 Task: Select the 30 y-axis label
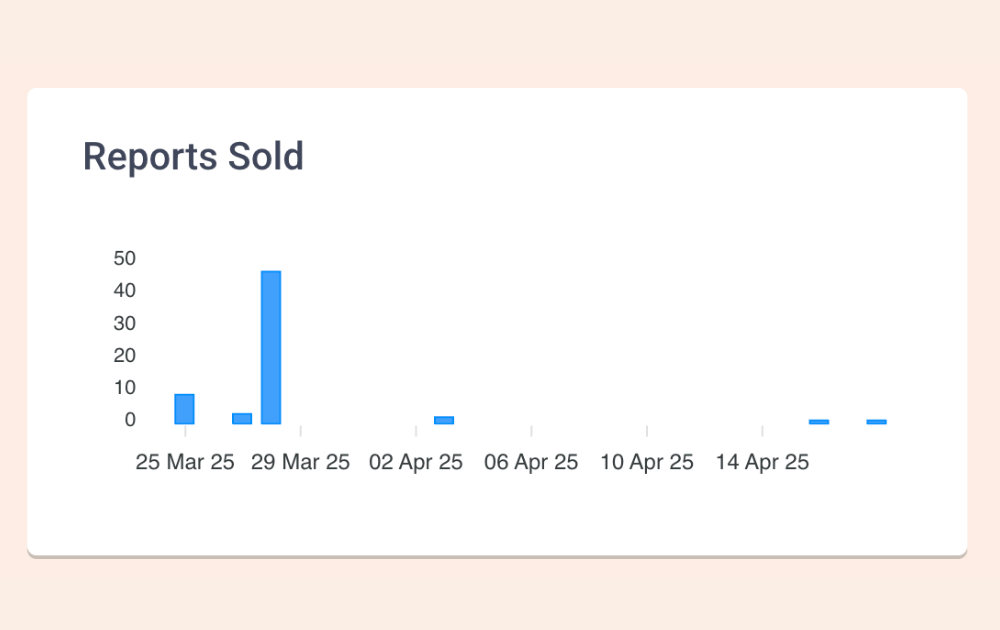pos(124,323)
